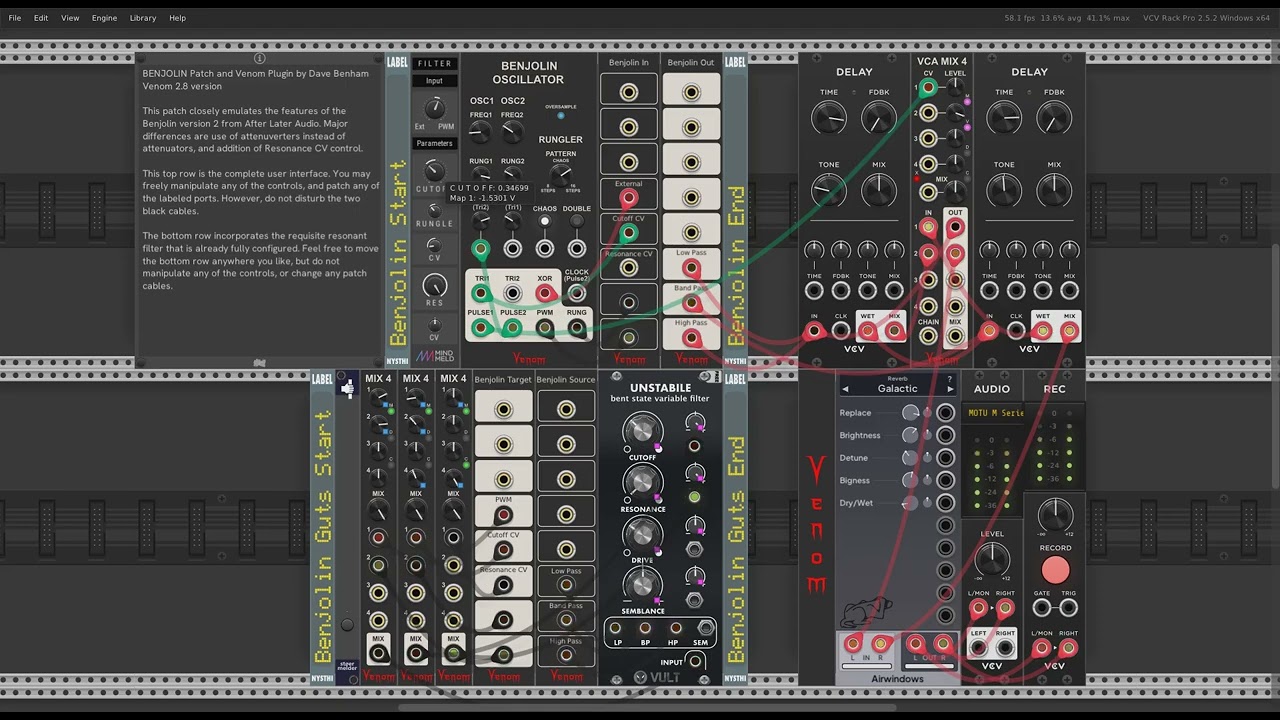Click the large TIME knob on left Delay
The width and height of the screenshot is (1280, 720).
pos(829,119)
